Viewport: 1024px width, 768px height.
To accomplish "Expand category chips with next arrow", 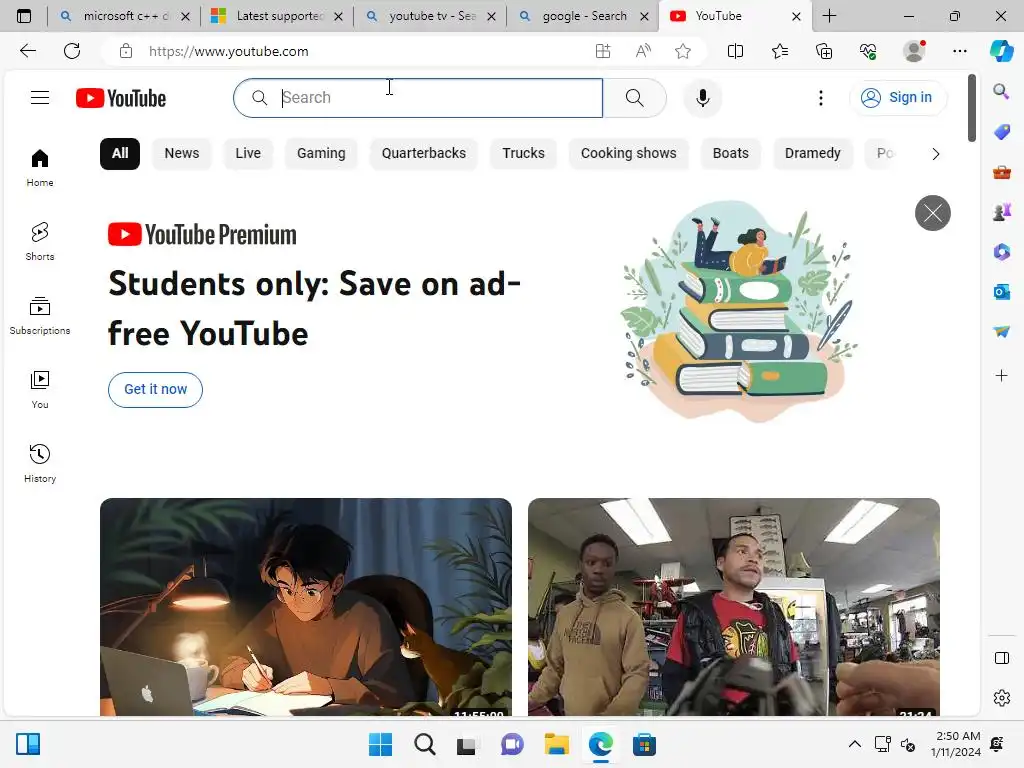I will [x=936, y=153].
